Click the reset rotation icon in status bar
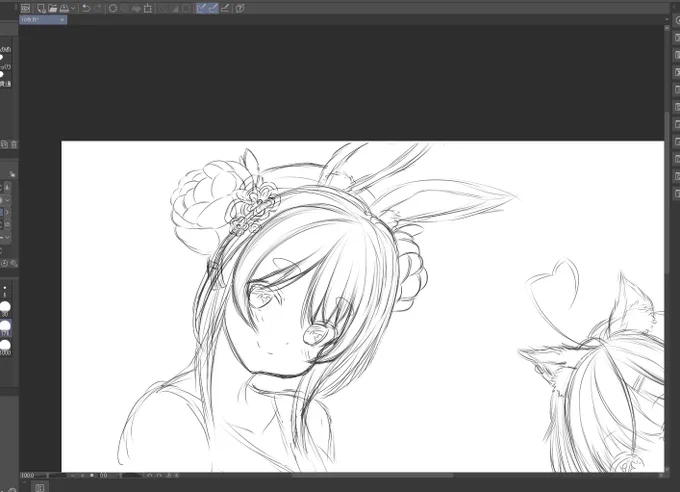The width and height of the screenshot is (680, 492). 169,476
